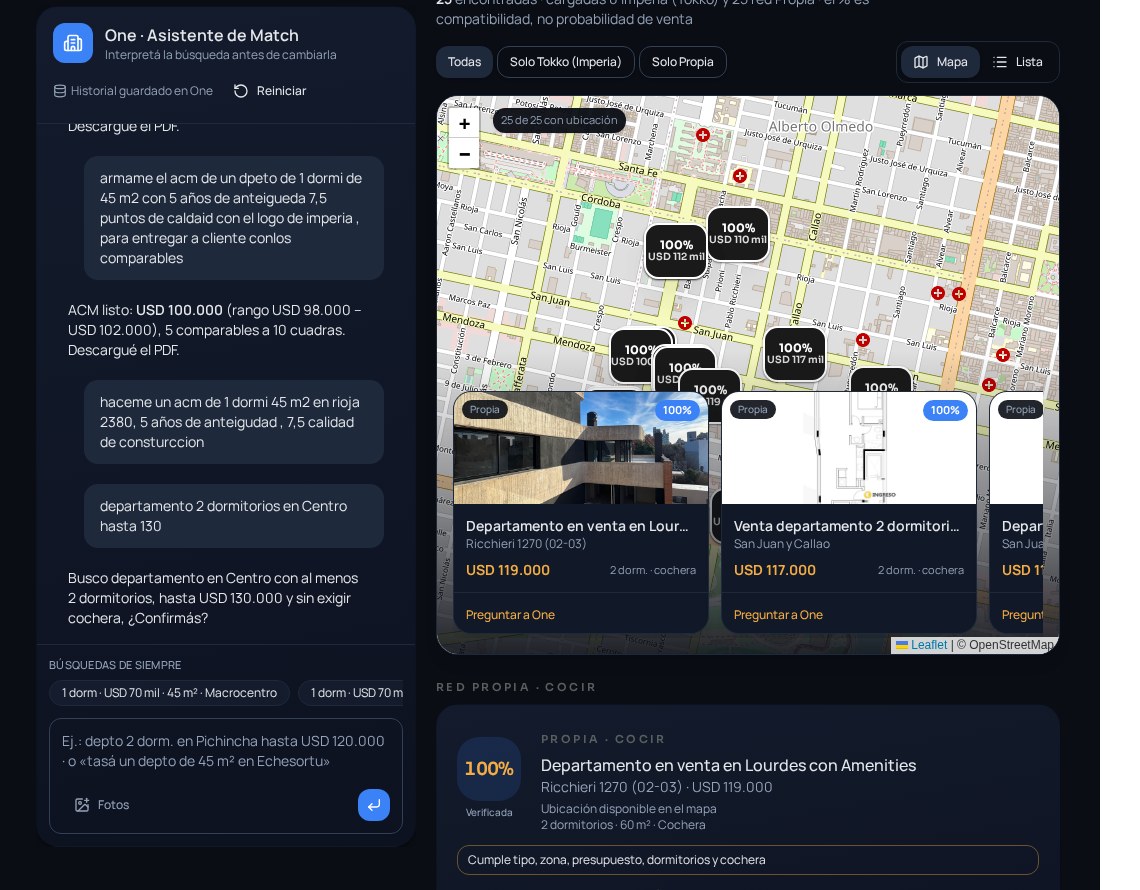Filter results by Solo Tokko (Imperia)

click(566, 62)
